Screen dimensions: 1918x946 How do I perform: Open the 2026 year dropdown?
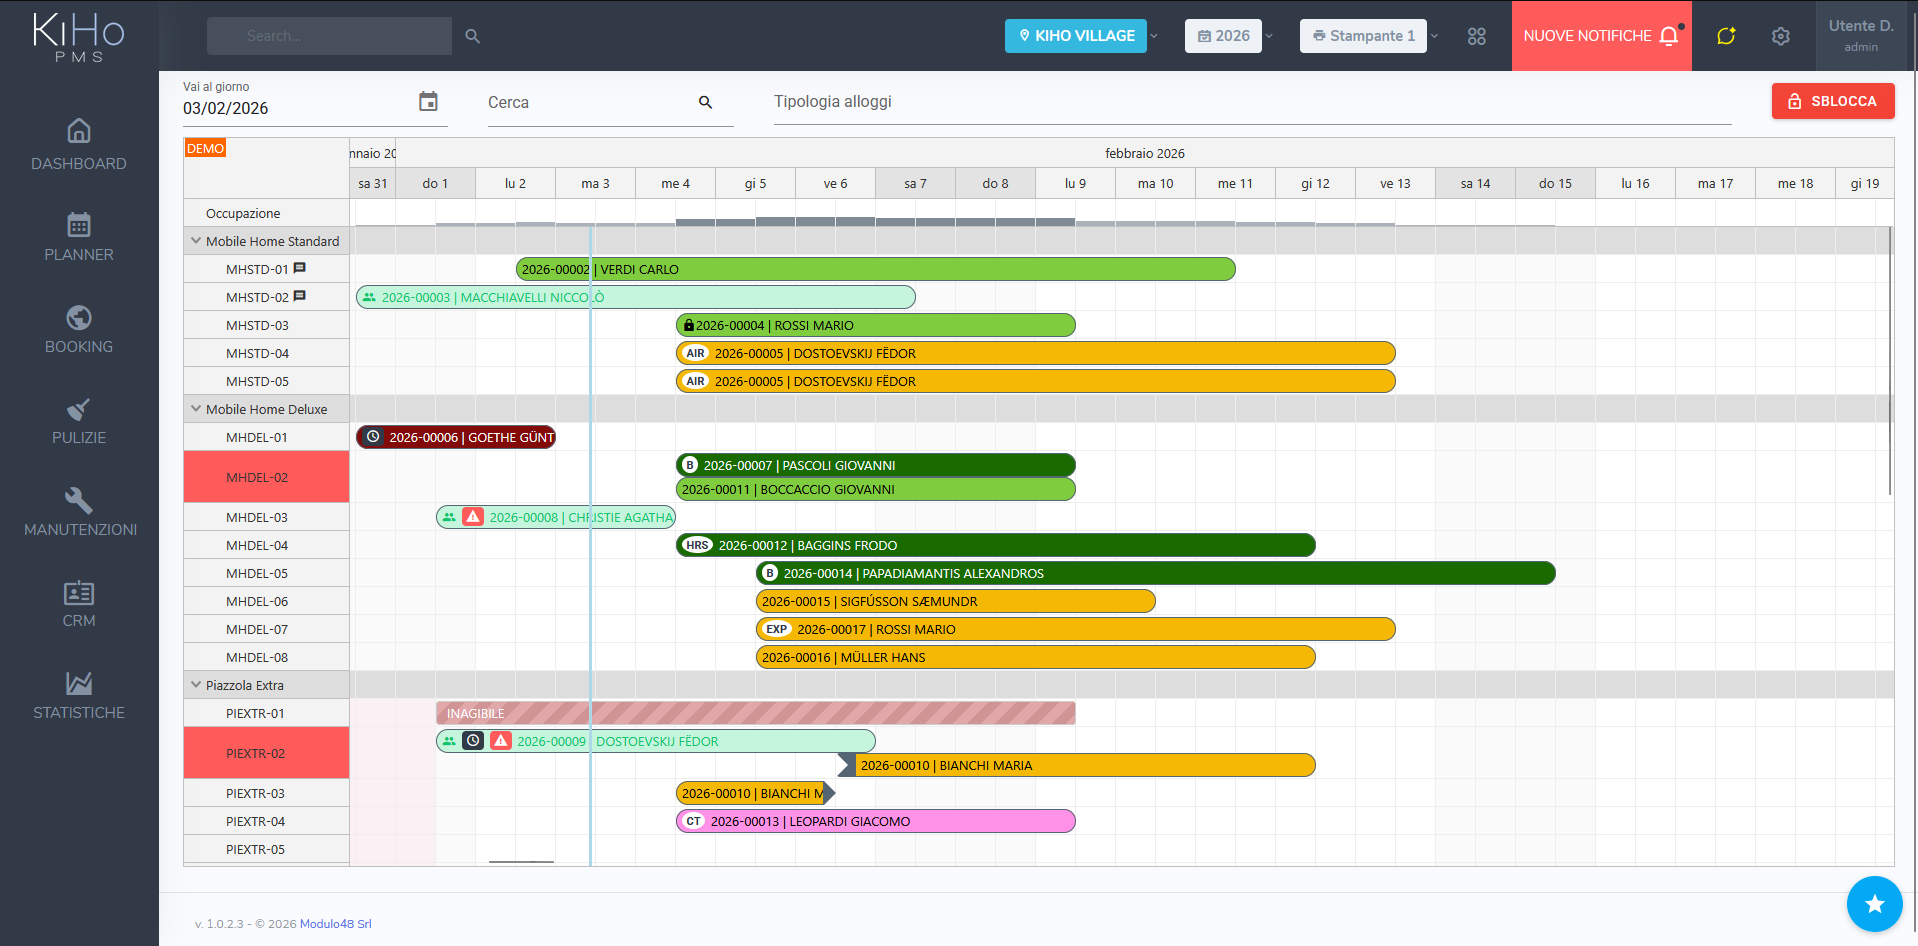click(1230, 36)
